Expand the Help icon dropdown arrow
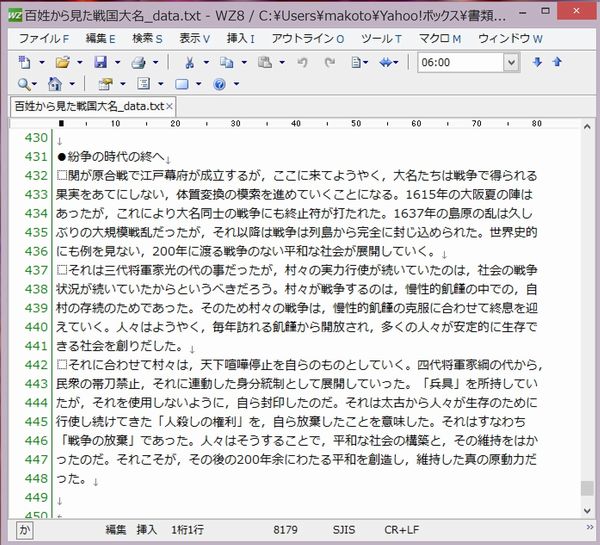 [x=236, y=84]
